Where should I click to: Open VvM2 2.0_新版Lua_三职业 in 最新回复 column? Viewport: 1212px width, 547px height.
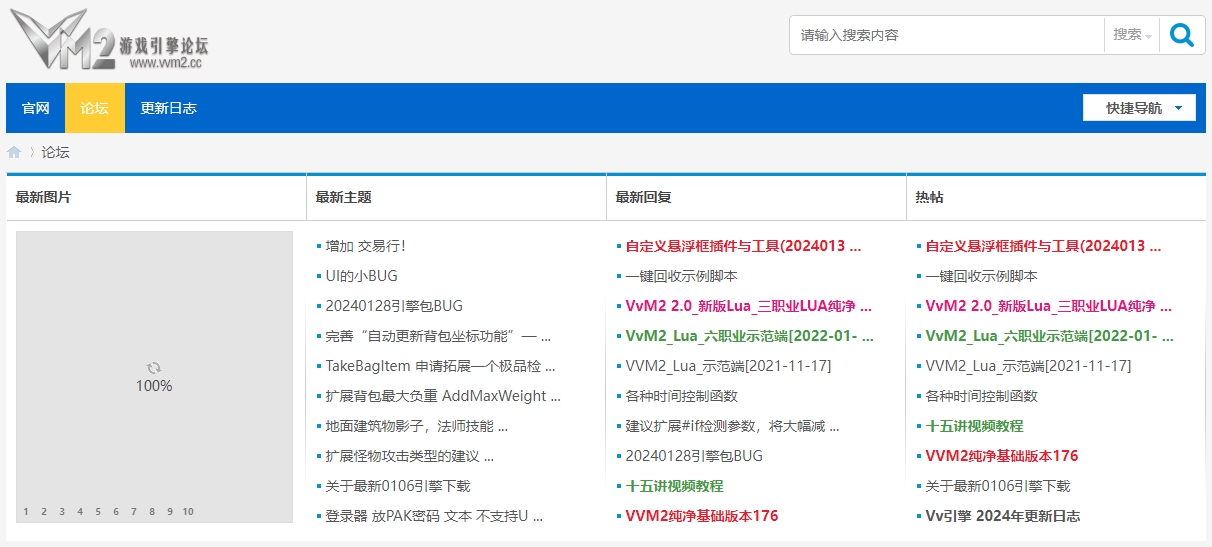pyautogui.click(x=749, y=306)
